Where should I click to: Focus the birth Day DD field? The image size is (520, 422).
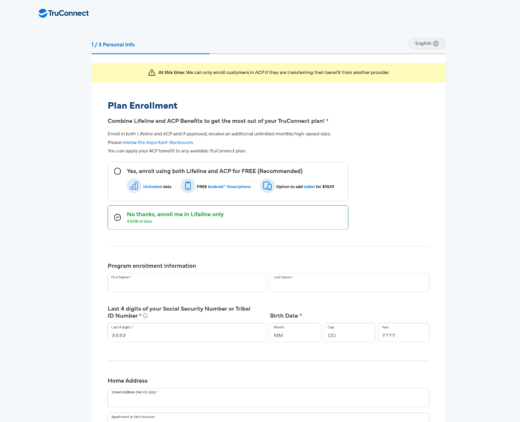pyautogui.click(x=349, y=332)
